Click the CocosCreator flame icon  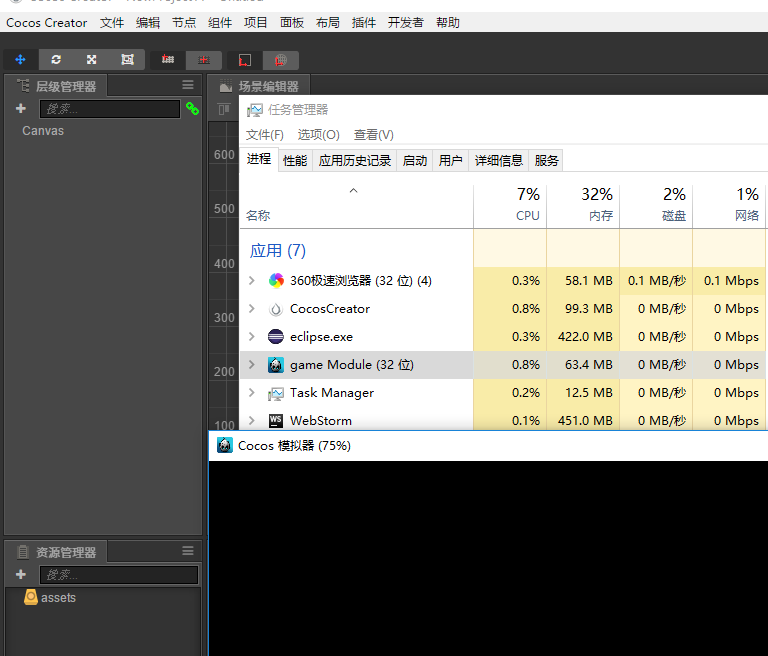click(276, 309)
